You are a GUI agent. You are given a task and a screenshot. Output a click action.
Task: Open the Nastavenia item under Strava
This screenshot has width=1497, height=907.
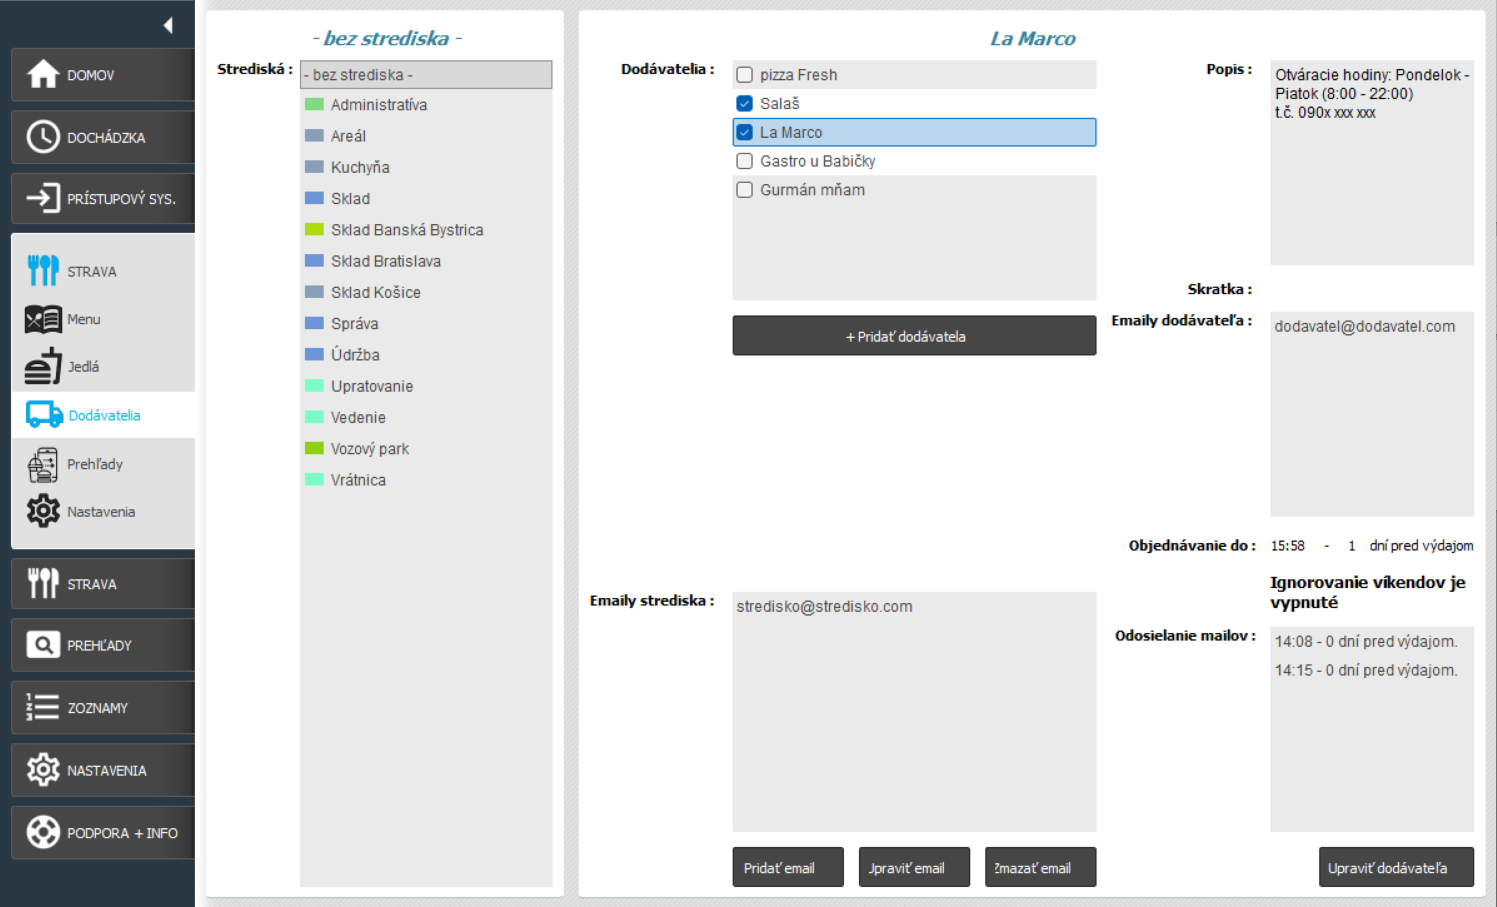(x=100, y=512)
